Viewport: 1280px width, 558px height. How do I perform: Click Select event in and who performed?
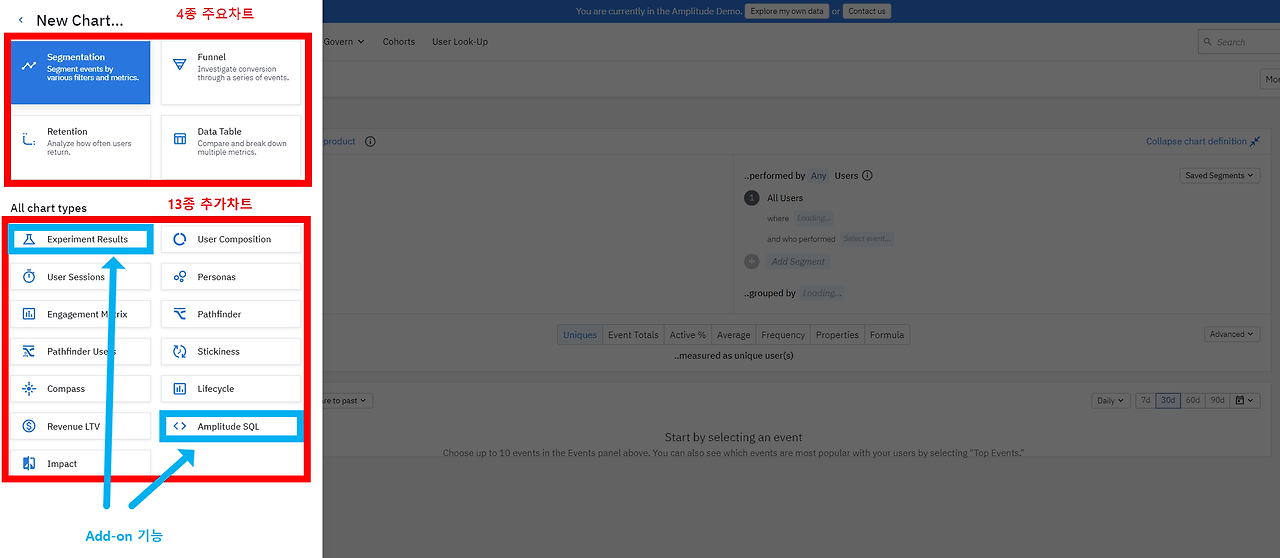point(866,239)
